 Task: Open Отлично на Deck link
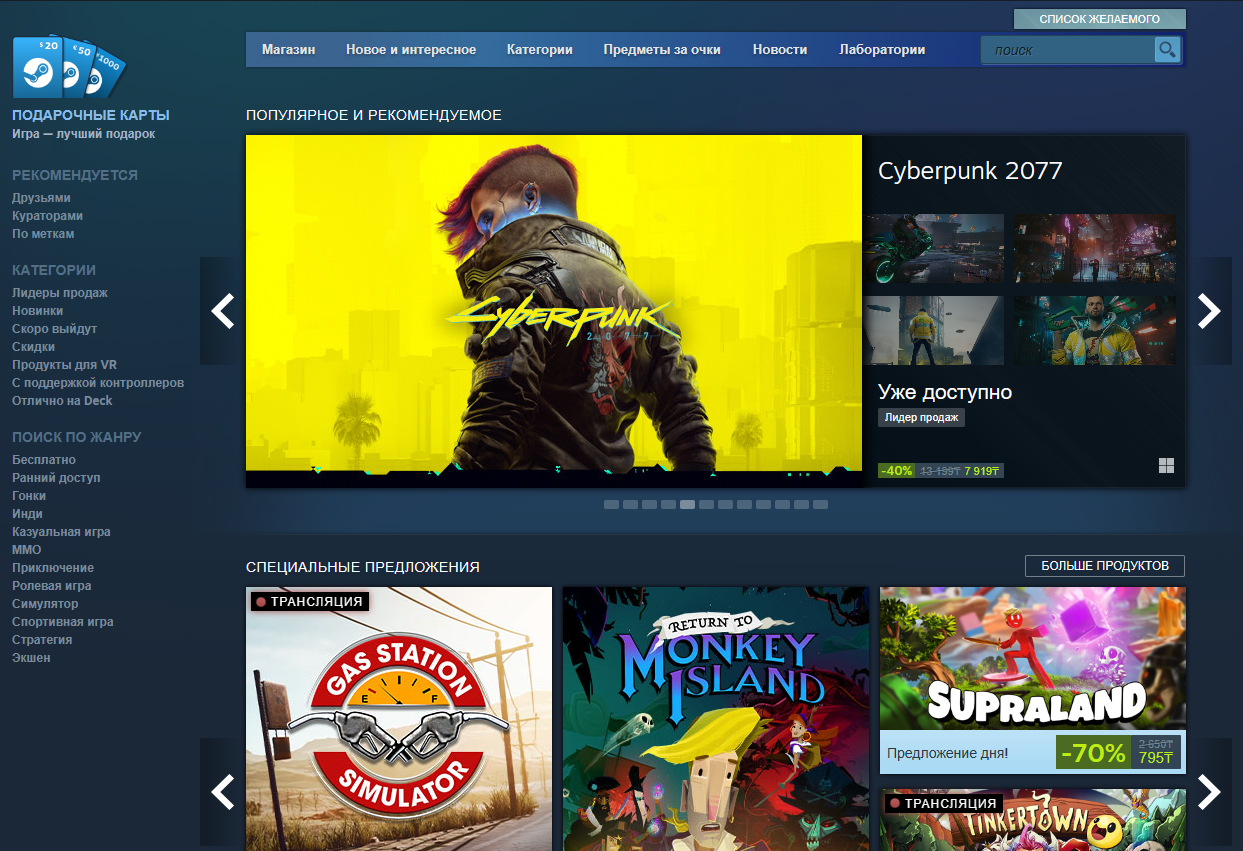62,401
